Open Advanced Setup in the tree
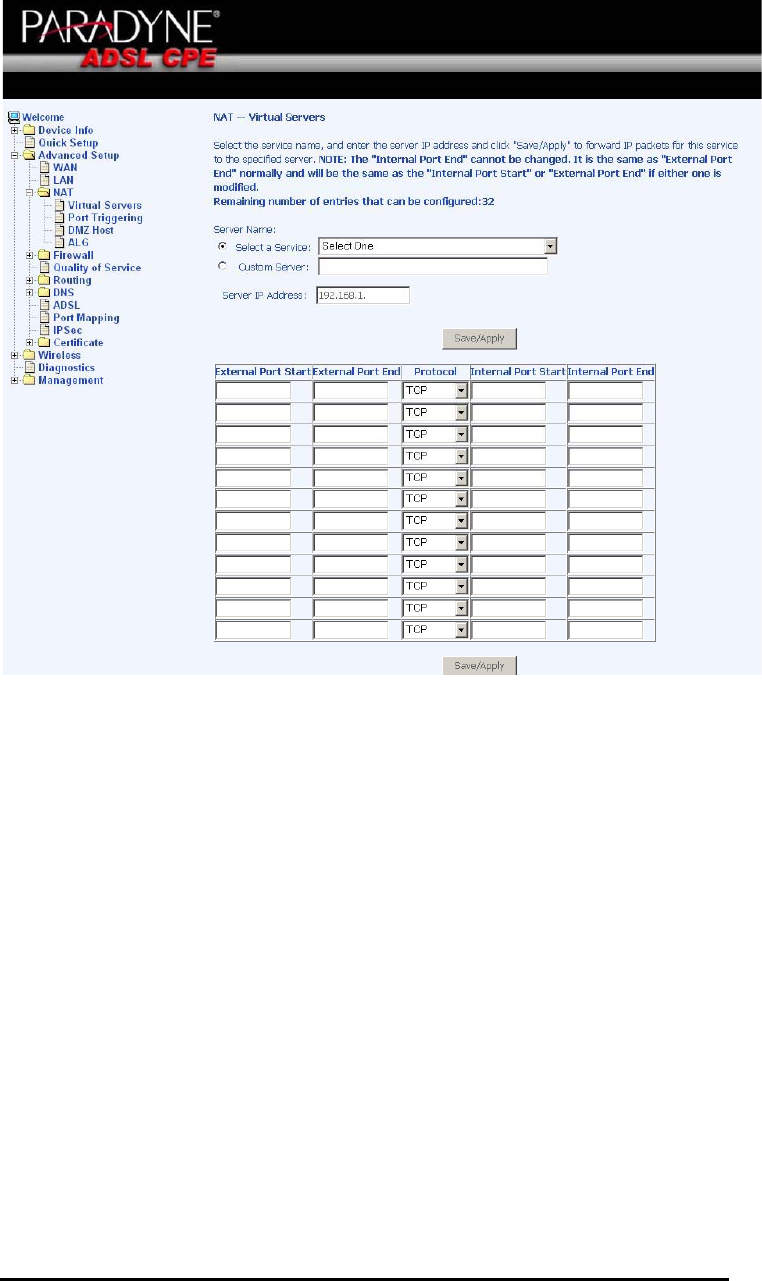 coord(78,155)
